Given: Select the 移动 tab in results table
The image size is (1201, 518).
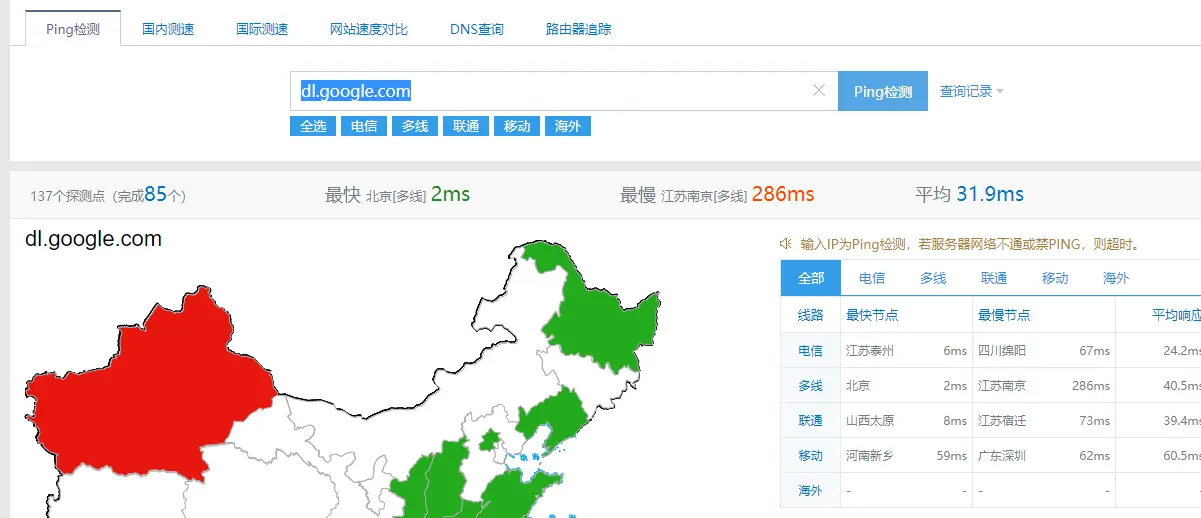Looking at the screenshot, I should point(1055,278).
